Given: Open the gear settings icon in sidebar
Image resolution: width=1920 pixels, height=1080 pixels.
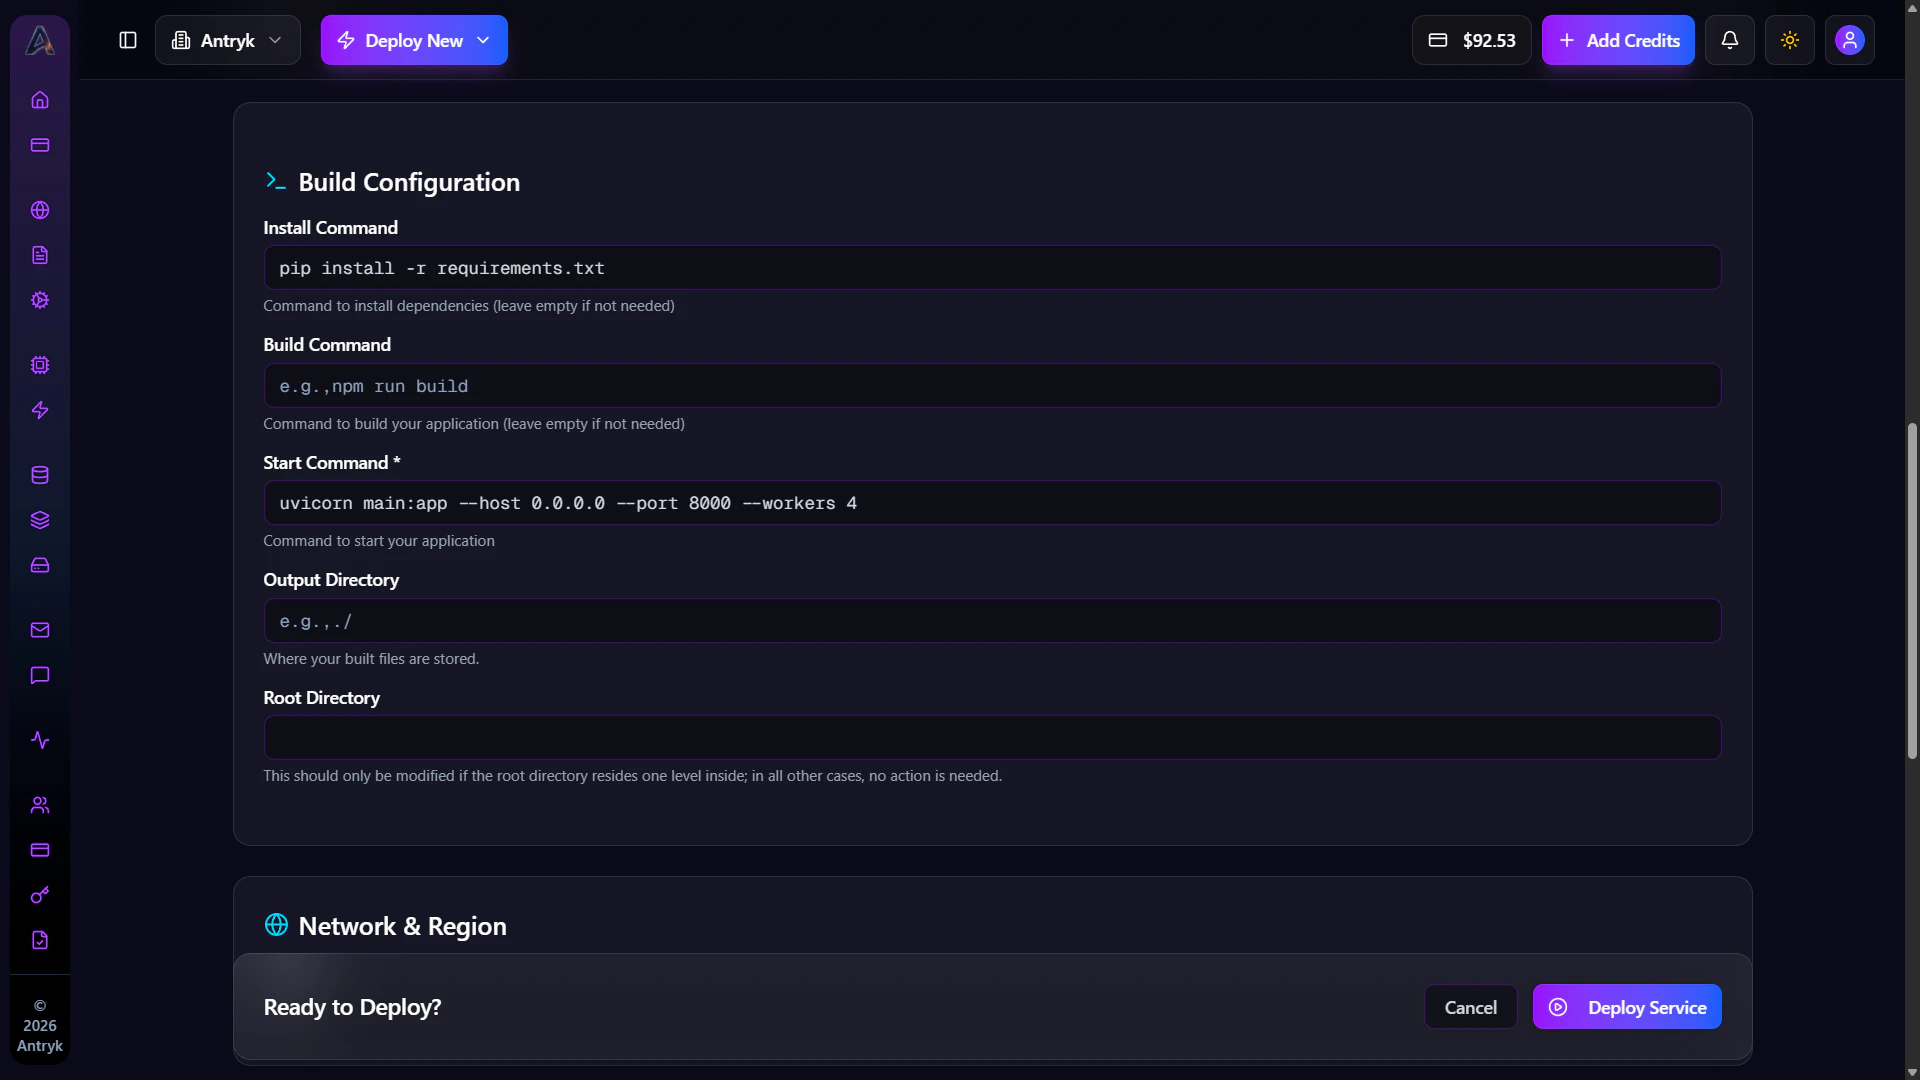Looking at the screenshot, I should point(40,300).
